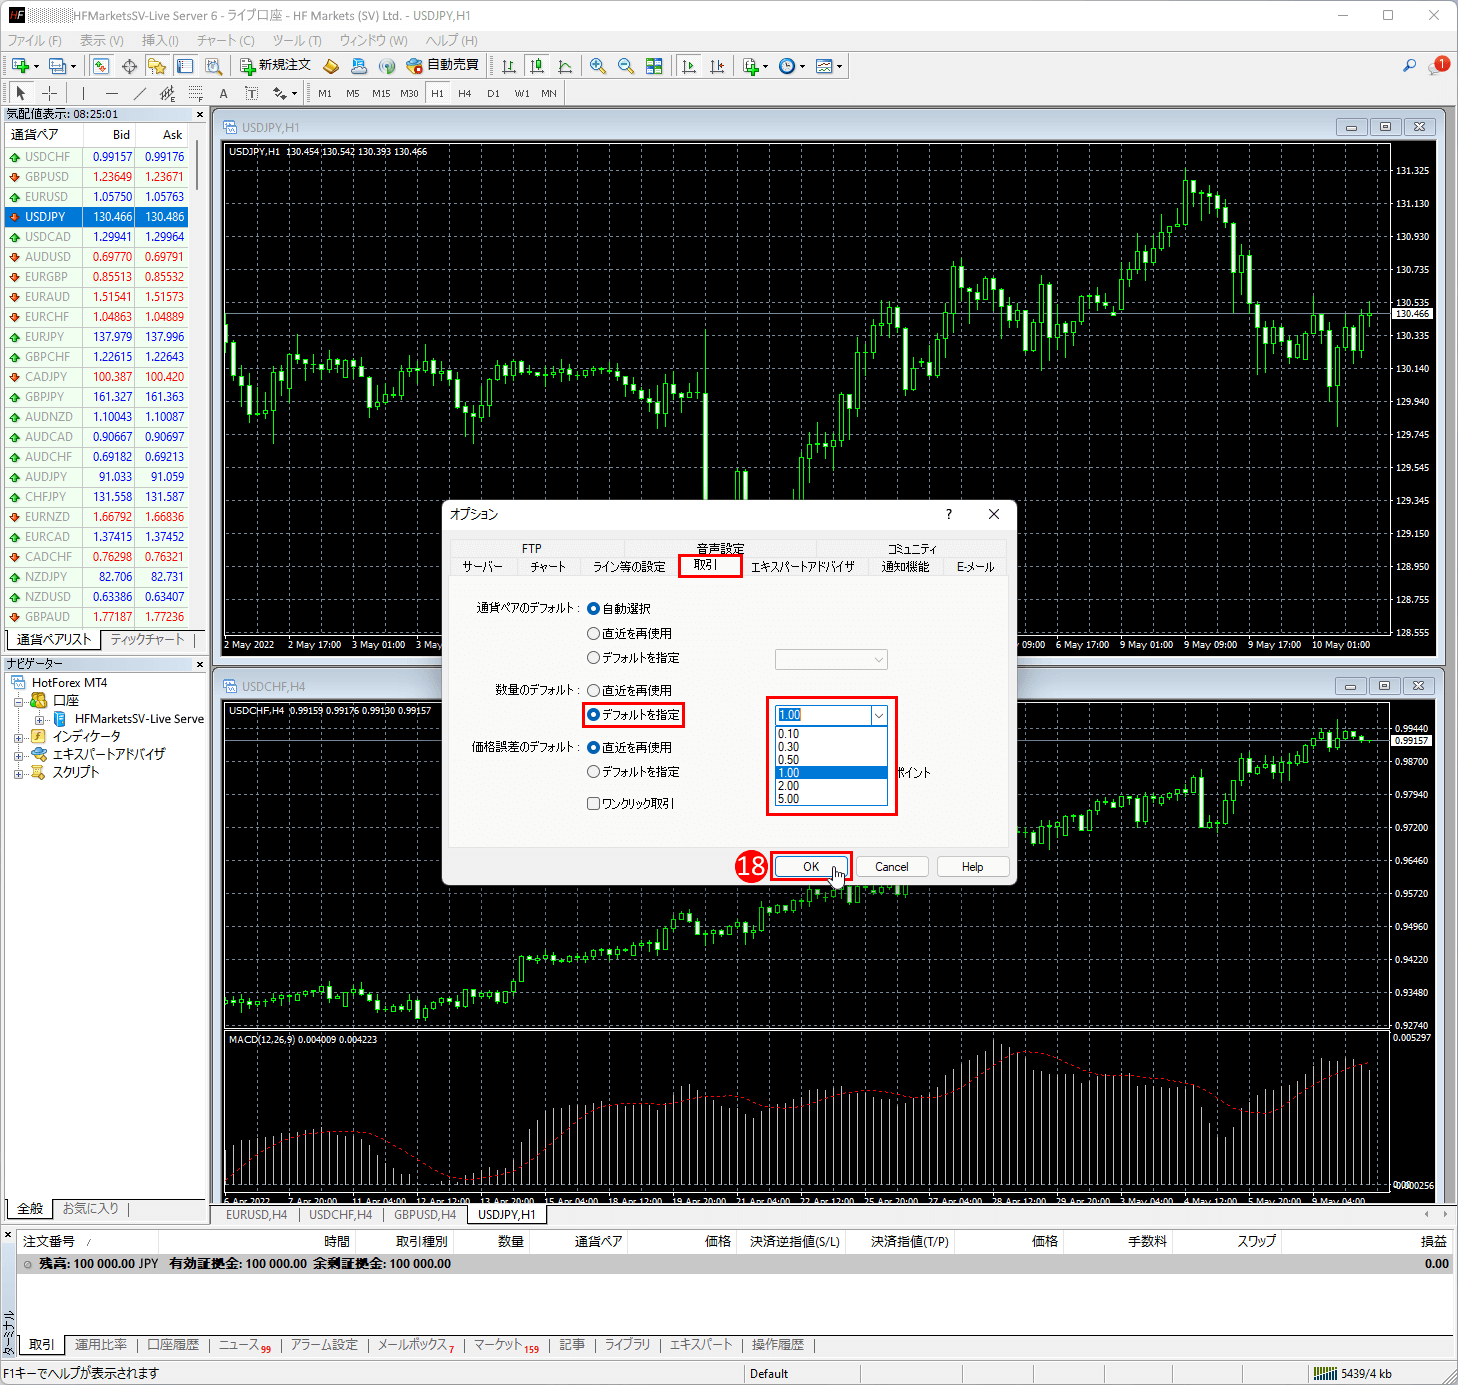Screen dimensions: 1458x1385
Task: Select the EURUSD row in Market Watch
Action: (47, 197)
